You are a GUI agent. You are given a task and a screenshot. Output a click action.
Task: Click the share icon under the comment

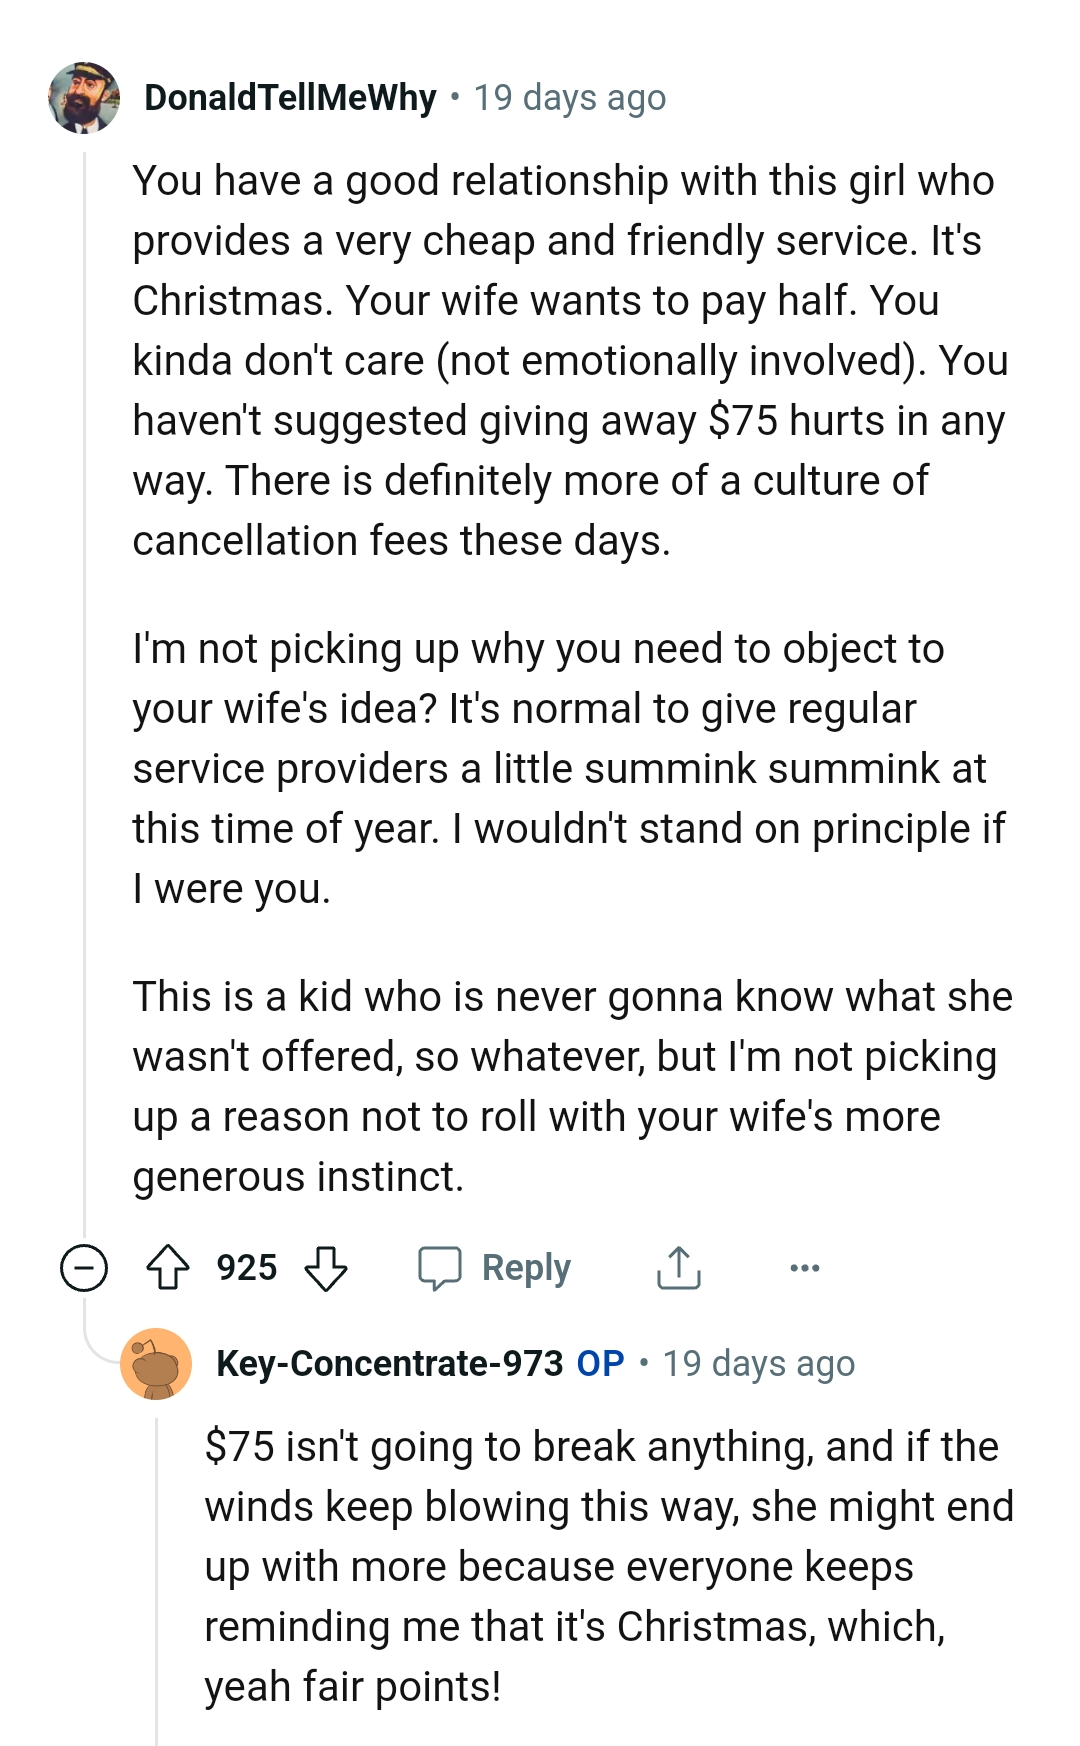pyautogui.click(x=679, y=1266)
